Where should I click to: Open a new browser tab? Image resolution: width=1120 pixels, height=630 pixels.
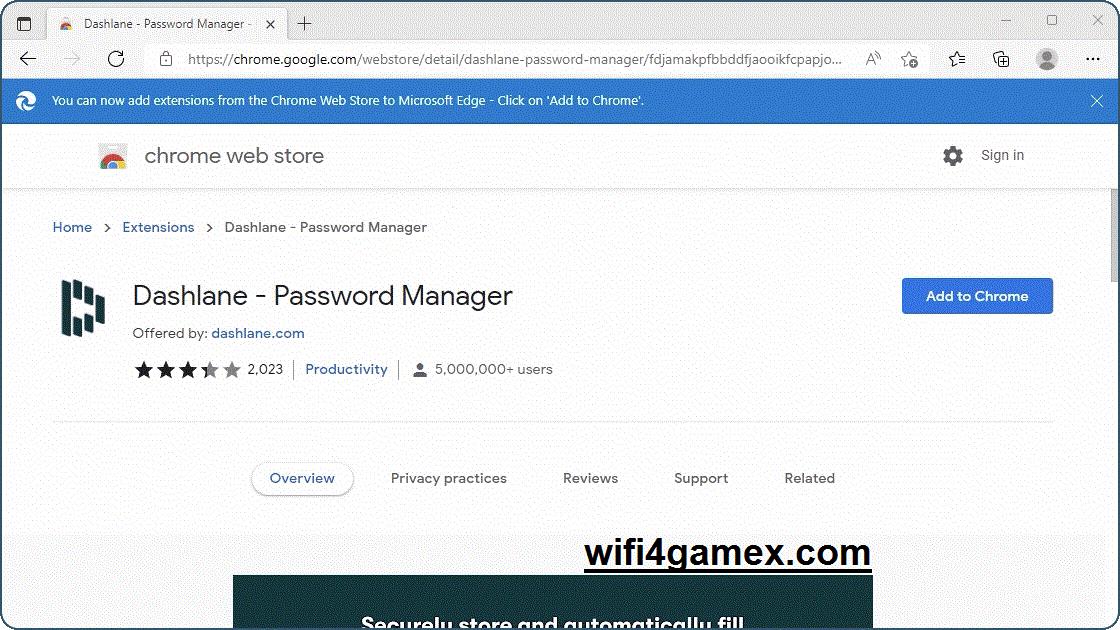click(x=304, y=24)
